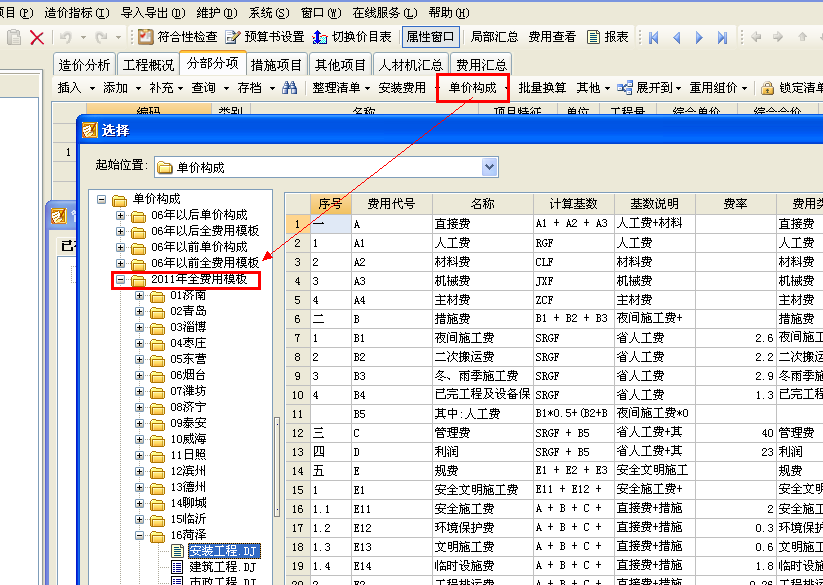
Task: Select 06烟台 folder
Action: 187,375
